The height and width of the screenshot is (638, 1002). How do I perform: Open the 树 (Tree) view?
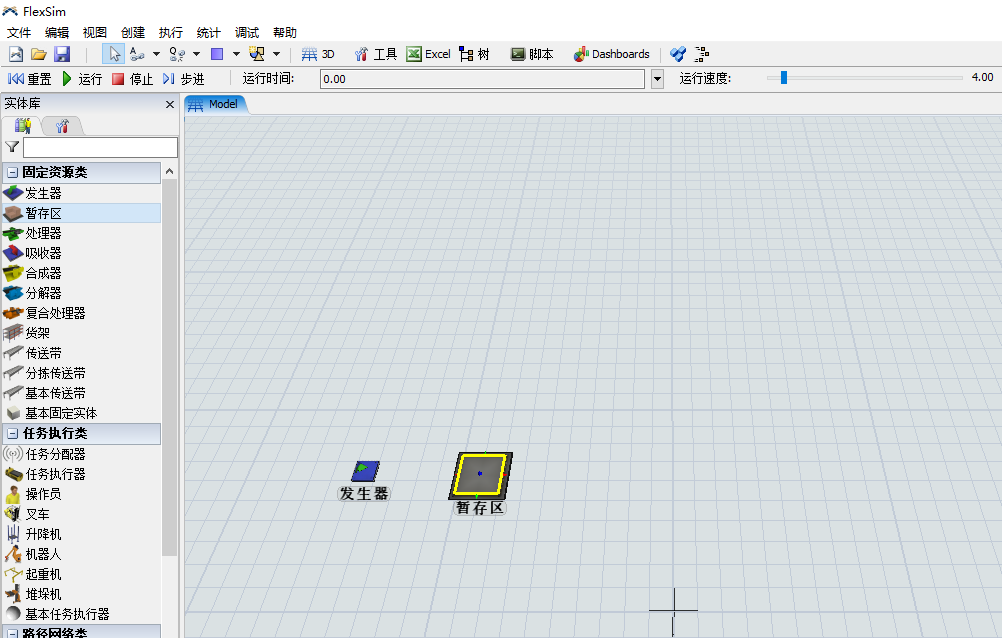pyautogui.click(x=474, y=54)
